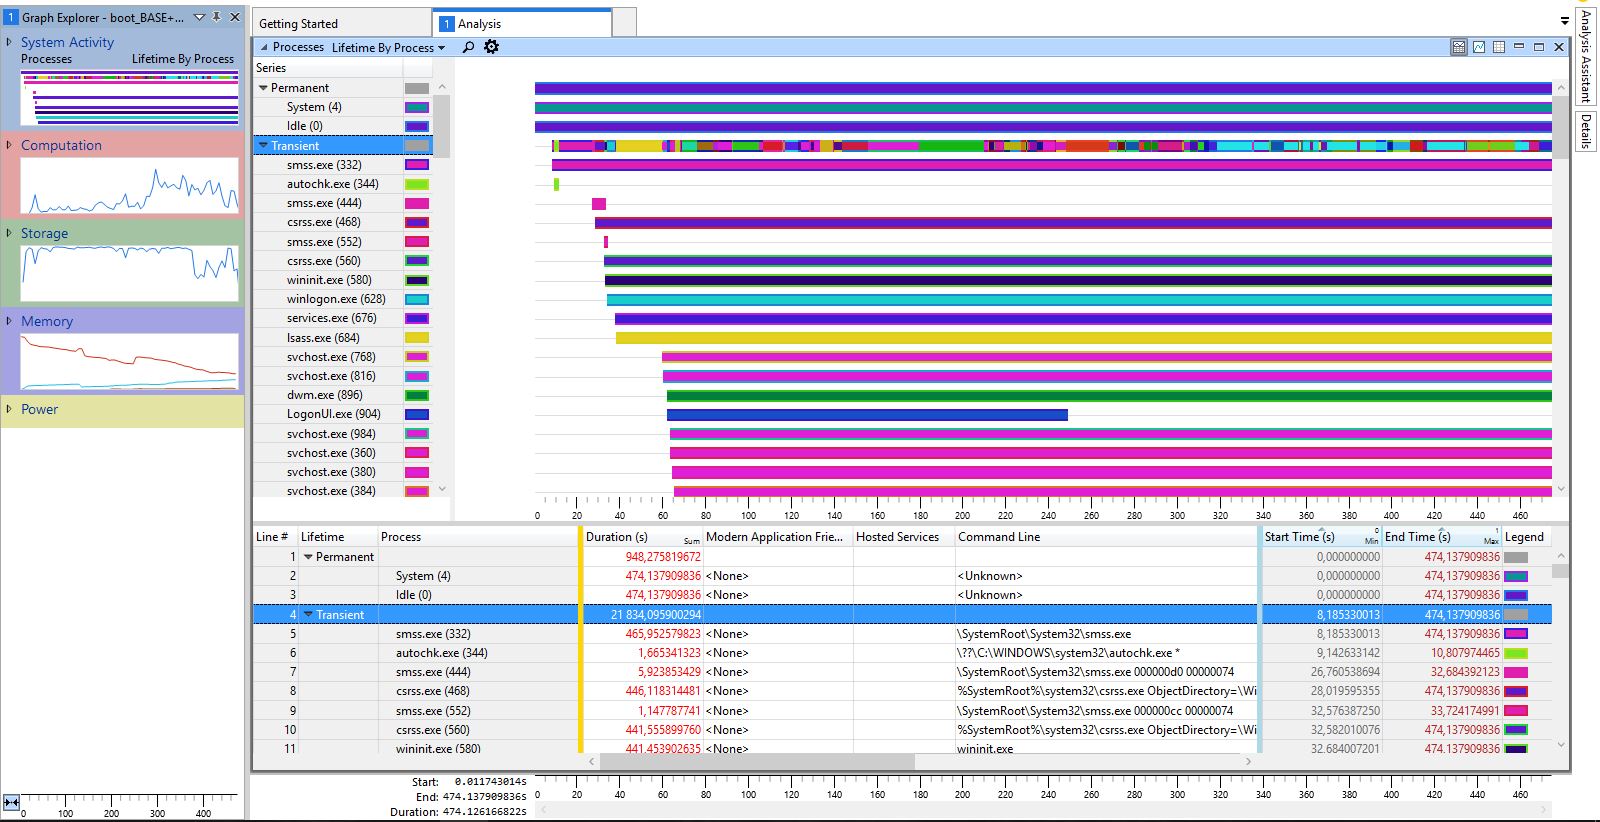Collapse the Permanent series group
This screenshot has height=822, width=1600.
coord(263,88)
